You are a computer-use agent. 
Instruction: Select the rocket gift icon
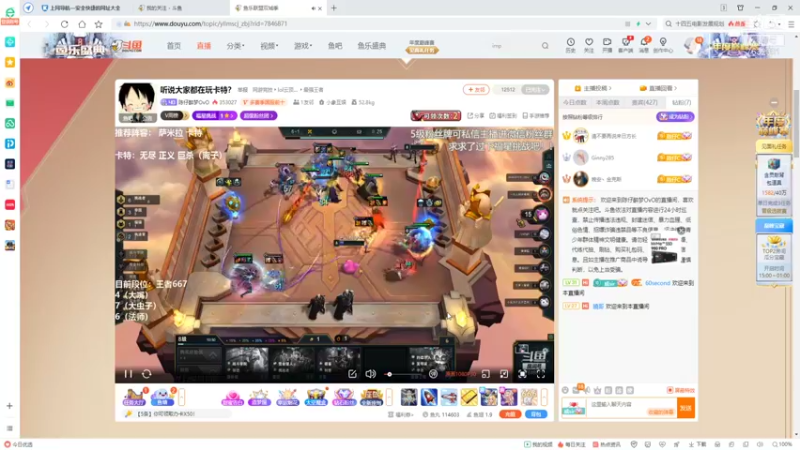coord(429,396)
